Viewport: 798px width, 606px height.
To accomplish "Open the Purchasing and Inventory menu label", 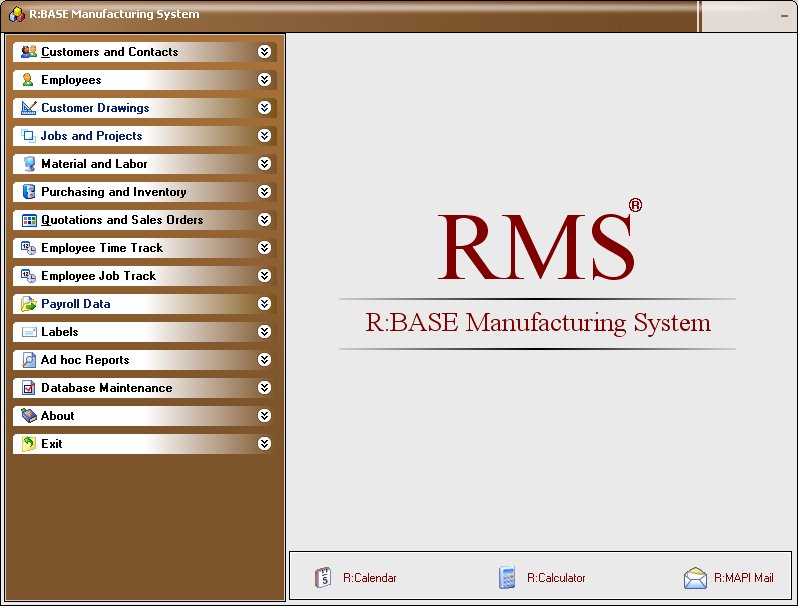I will 113,192.
